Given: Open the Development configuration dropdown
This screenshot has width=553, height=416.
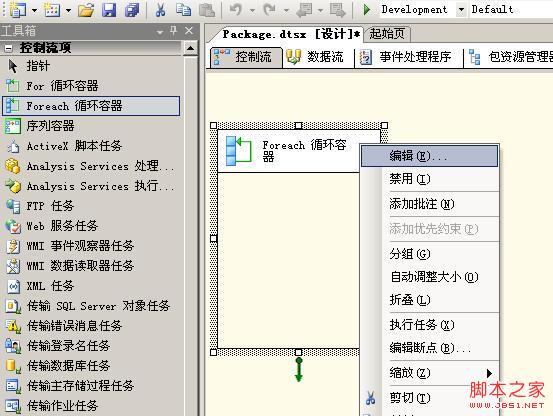Looking at the screenshot, I should pos(461,10).
